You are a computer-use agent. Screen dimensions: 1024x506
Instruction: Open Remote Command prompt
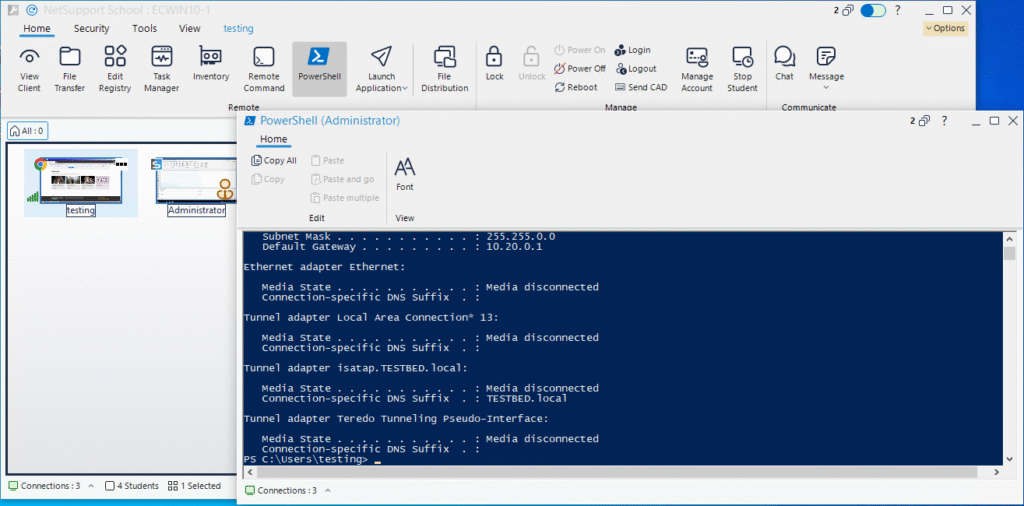tap(264, 69)
